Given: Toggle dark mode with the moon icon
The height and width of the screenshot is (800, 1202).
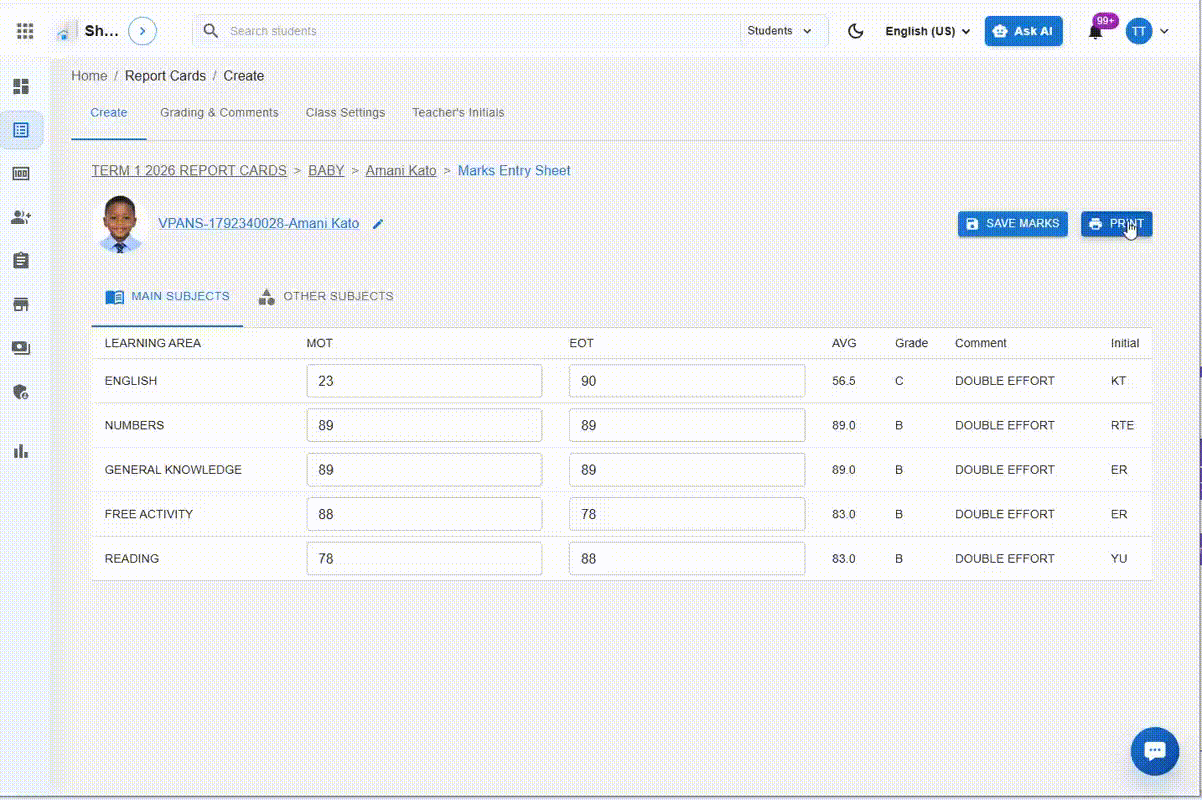Looking at the screenshot, I should click(x=855, y=31).
